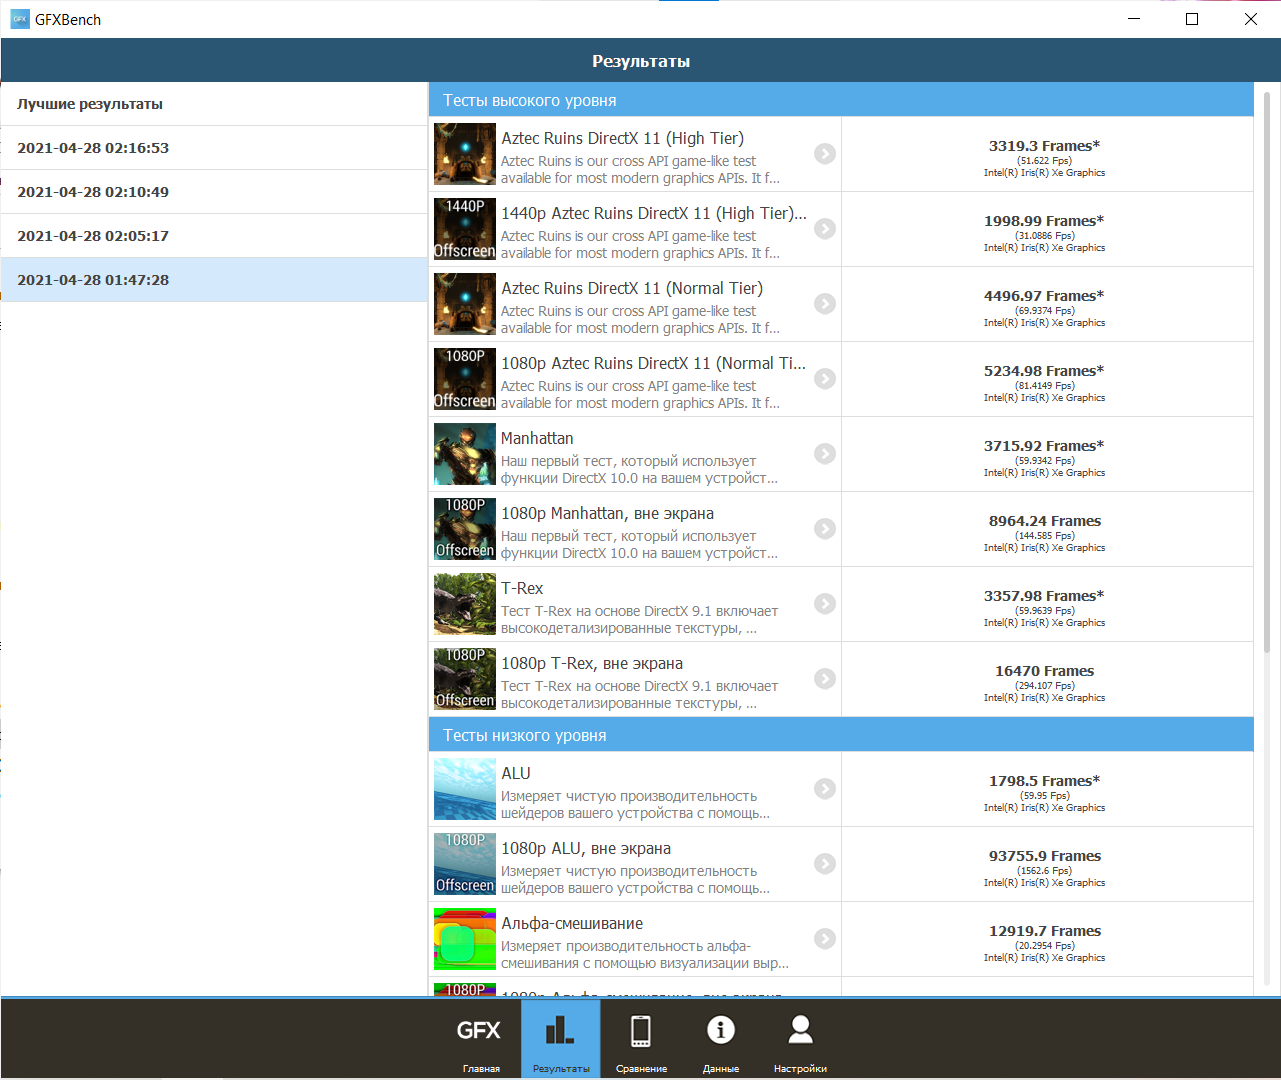The height and width of the screenshot is (1080, 1281).
Task: Click the Aztec Ruins DirectX 11 (Normal Tier) title
Action: 632,289
